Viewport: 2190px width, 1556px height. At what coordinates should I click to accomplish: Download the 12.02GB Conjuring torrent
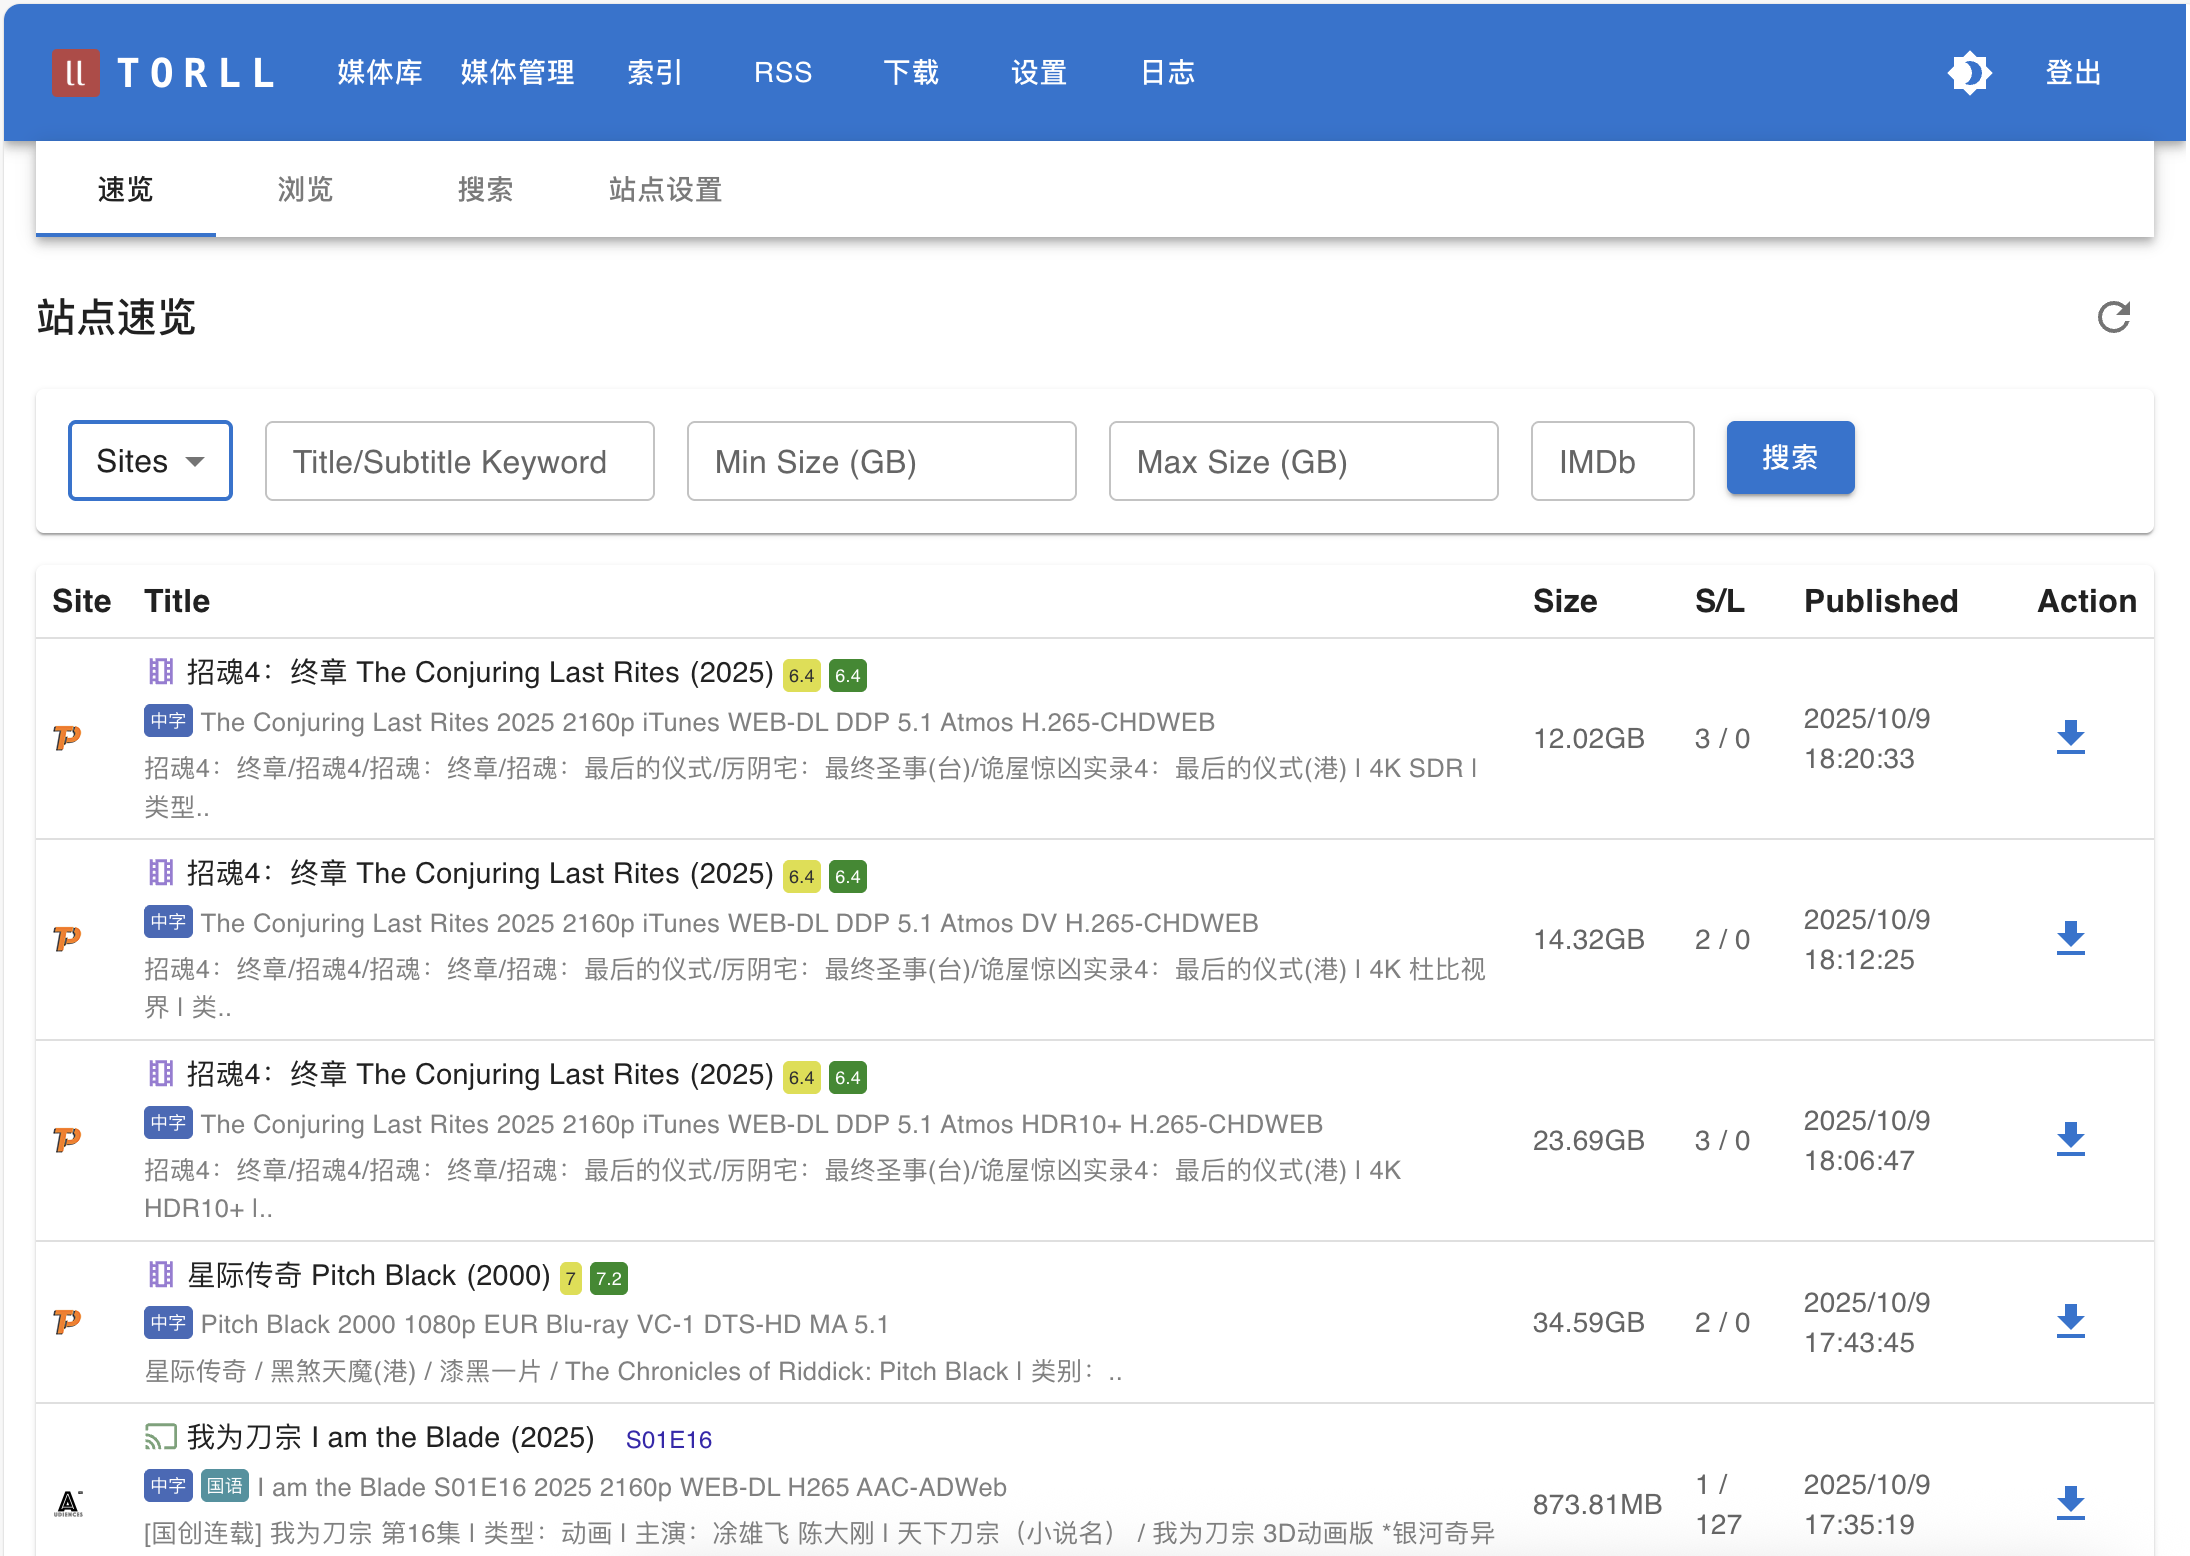(x=2070, y=738)
